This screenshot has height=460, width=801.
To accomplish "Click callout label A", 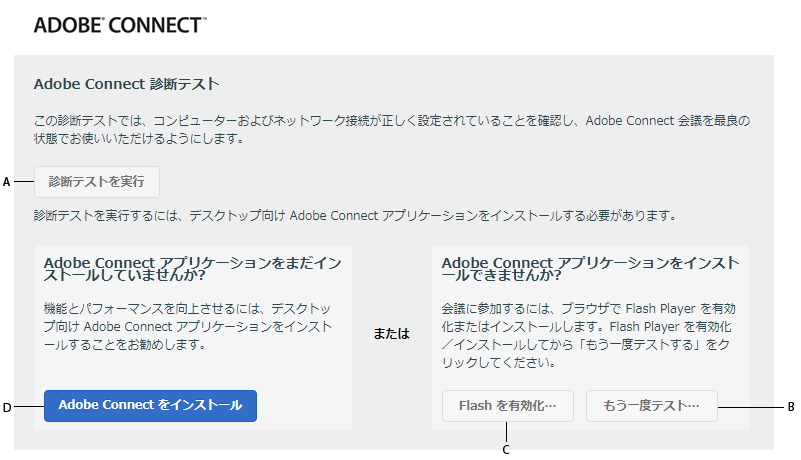I will (6, 182).
